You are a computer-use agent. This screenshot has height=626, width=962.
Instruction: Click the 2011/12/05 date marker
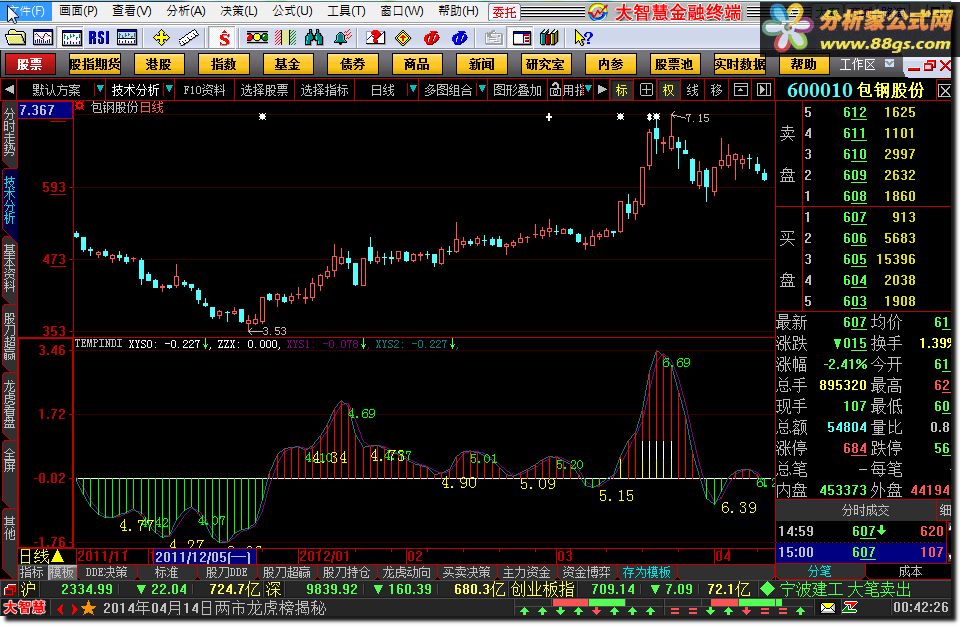[x=202, y=557]
